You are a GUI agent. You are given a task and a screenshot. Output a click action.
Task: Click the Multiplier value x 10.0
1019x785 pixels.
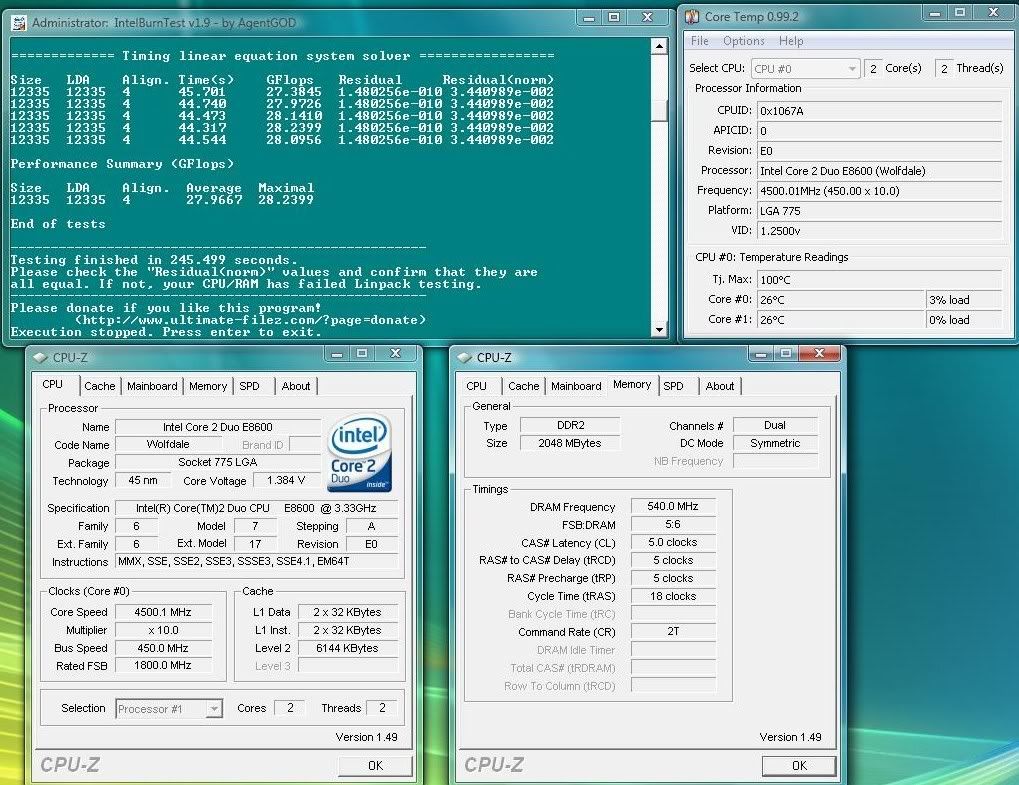click(x=163, y=630)
